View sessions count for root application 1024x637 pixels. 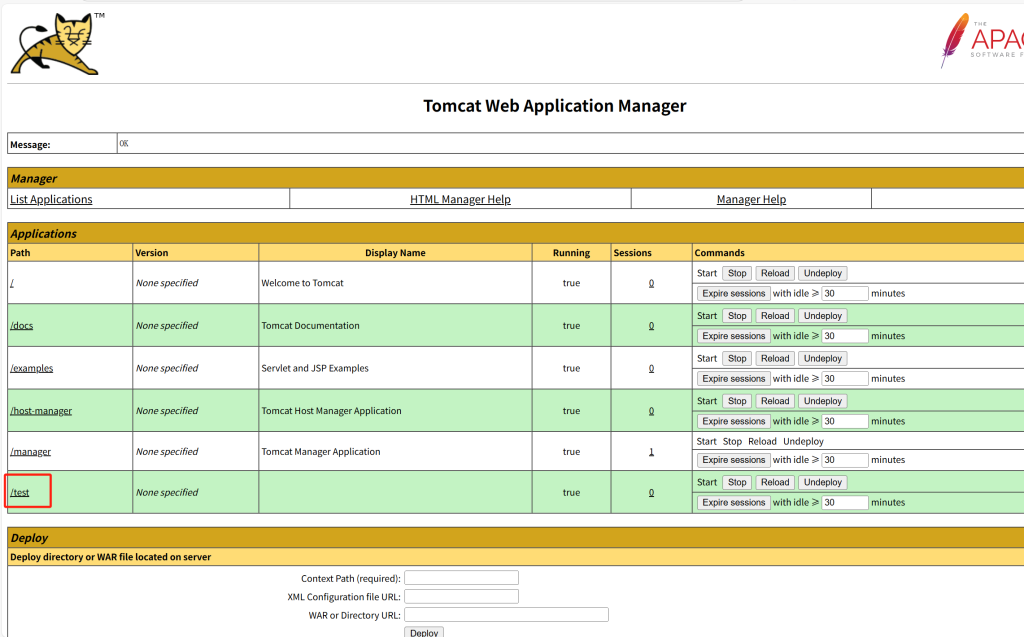[651, 283]
